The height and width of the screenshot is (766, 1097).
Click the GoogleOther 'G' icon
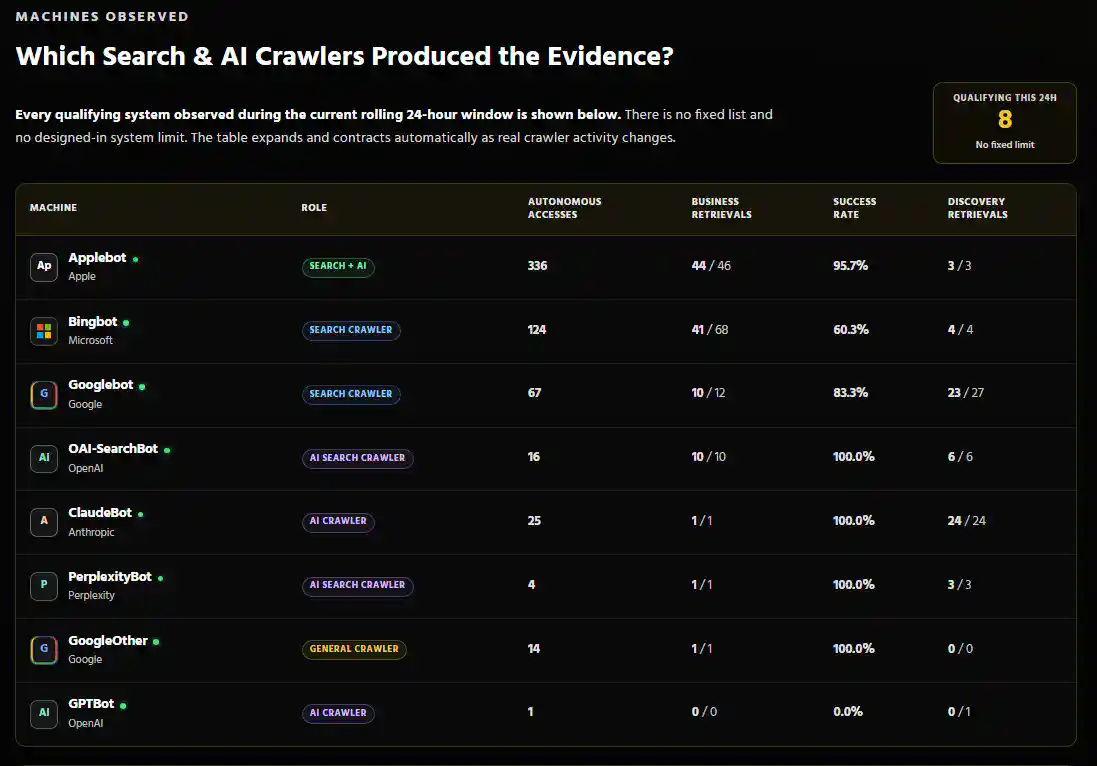pyautogui.click(x=43, y=650)
